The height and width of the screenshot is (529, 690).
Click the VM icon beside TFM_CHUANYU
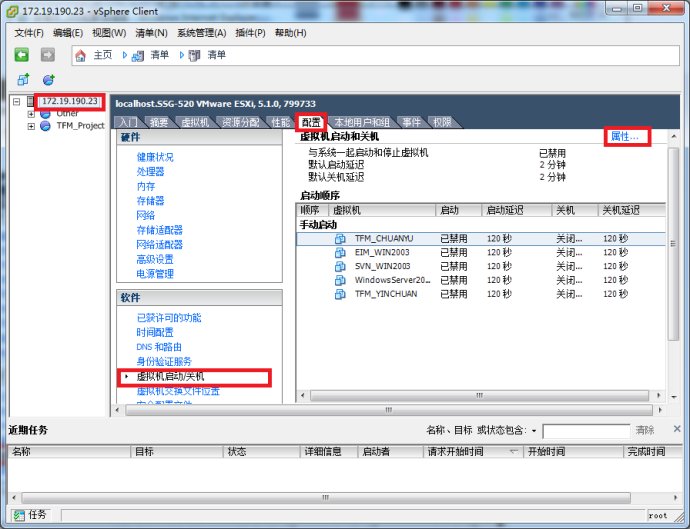pyautogui.click(x=340, y=239)
